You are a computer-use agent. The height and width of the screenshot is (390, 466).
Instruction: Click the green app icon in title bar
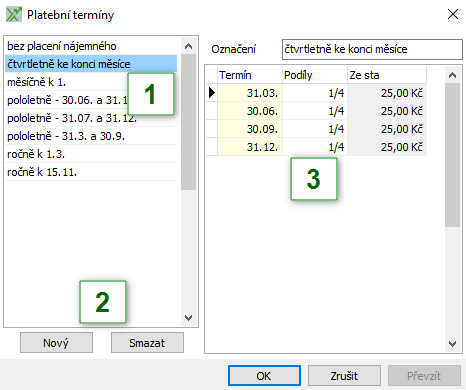pos(14,15)
